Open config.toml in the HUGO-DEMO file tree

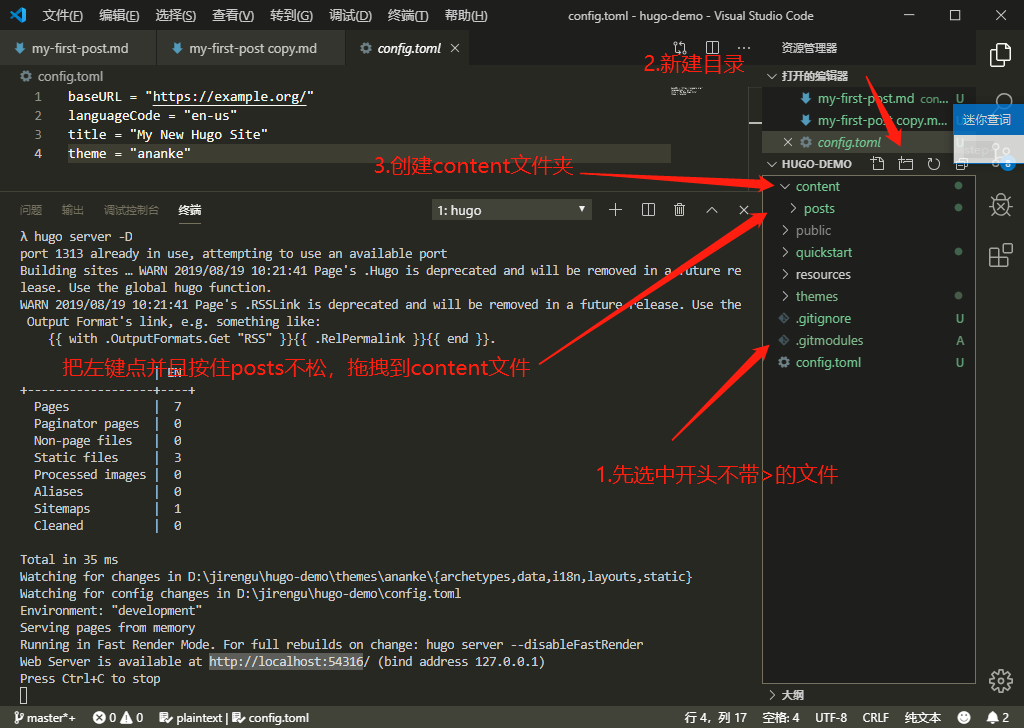[869, 362]
